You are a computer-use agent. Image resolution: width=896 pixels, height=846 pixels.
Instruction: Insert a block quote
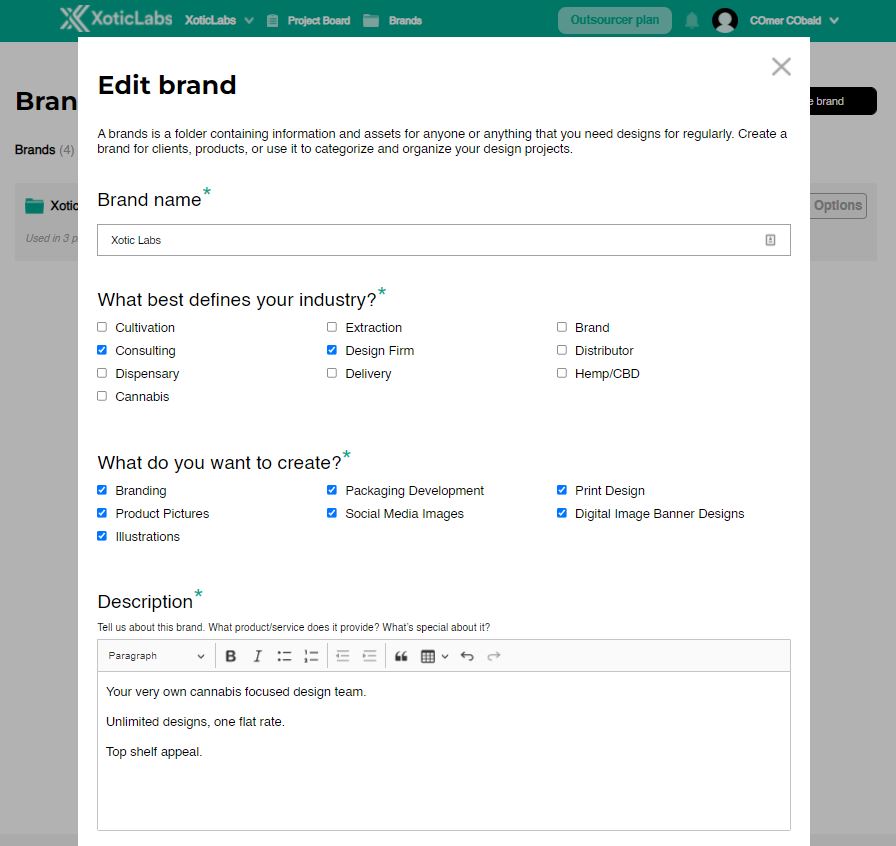(401, 656)
